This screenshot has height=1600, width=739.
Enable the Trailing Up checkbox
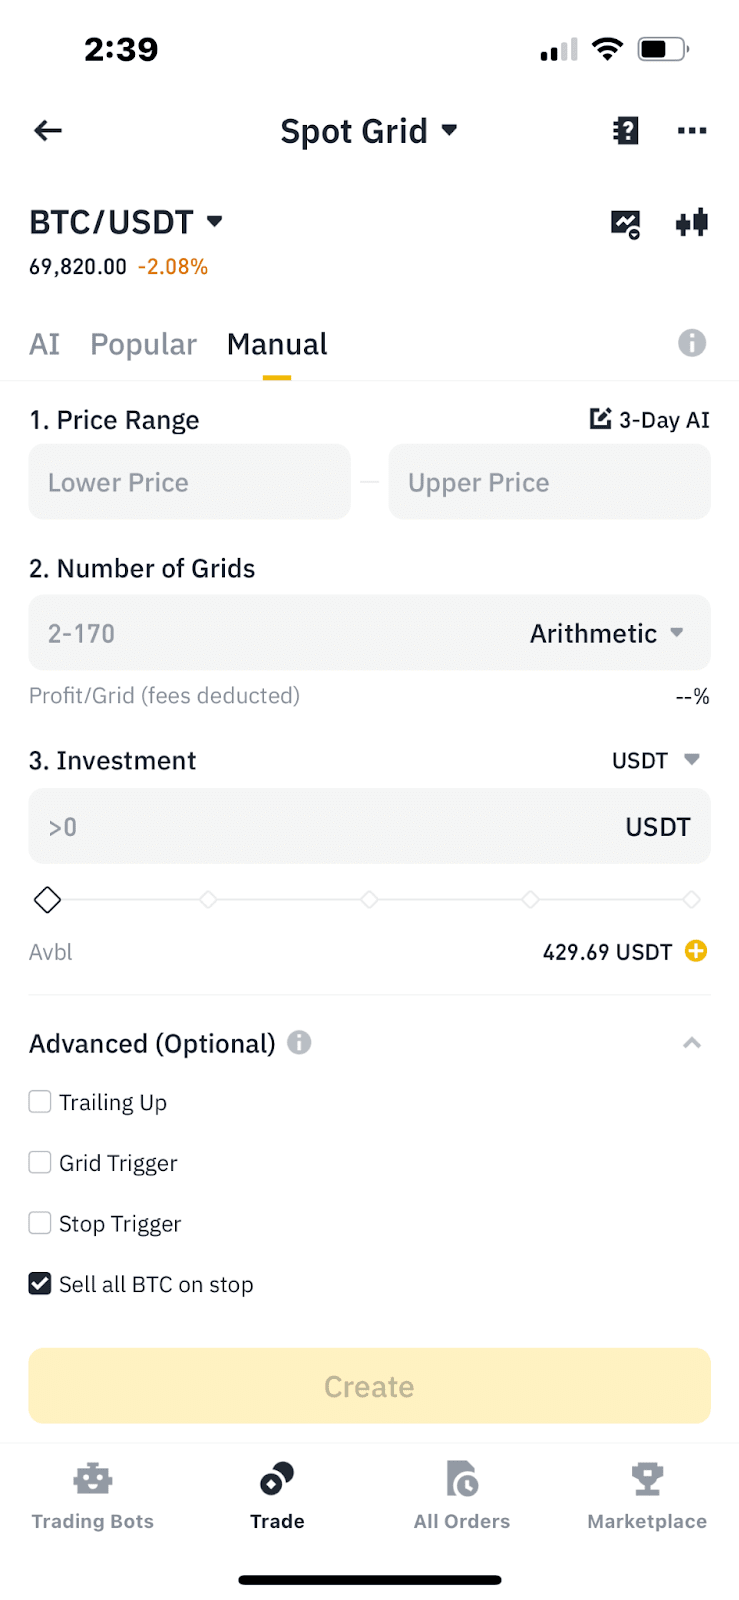[x=40, y=1102]
